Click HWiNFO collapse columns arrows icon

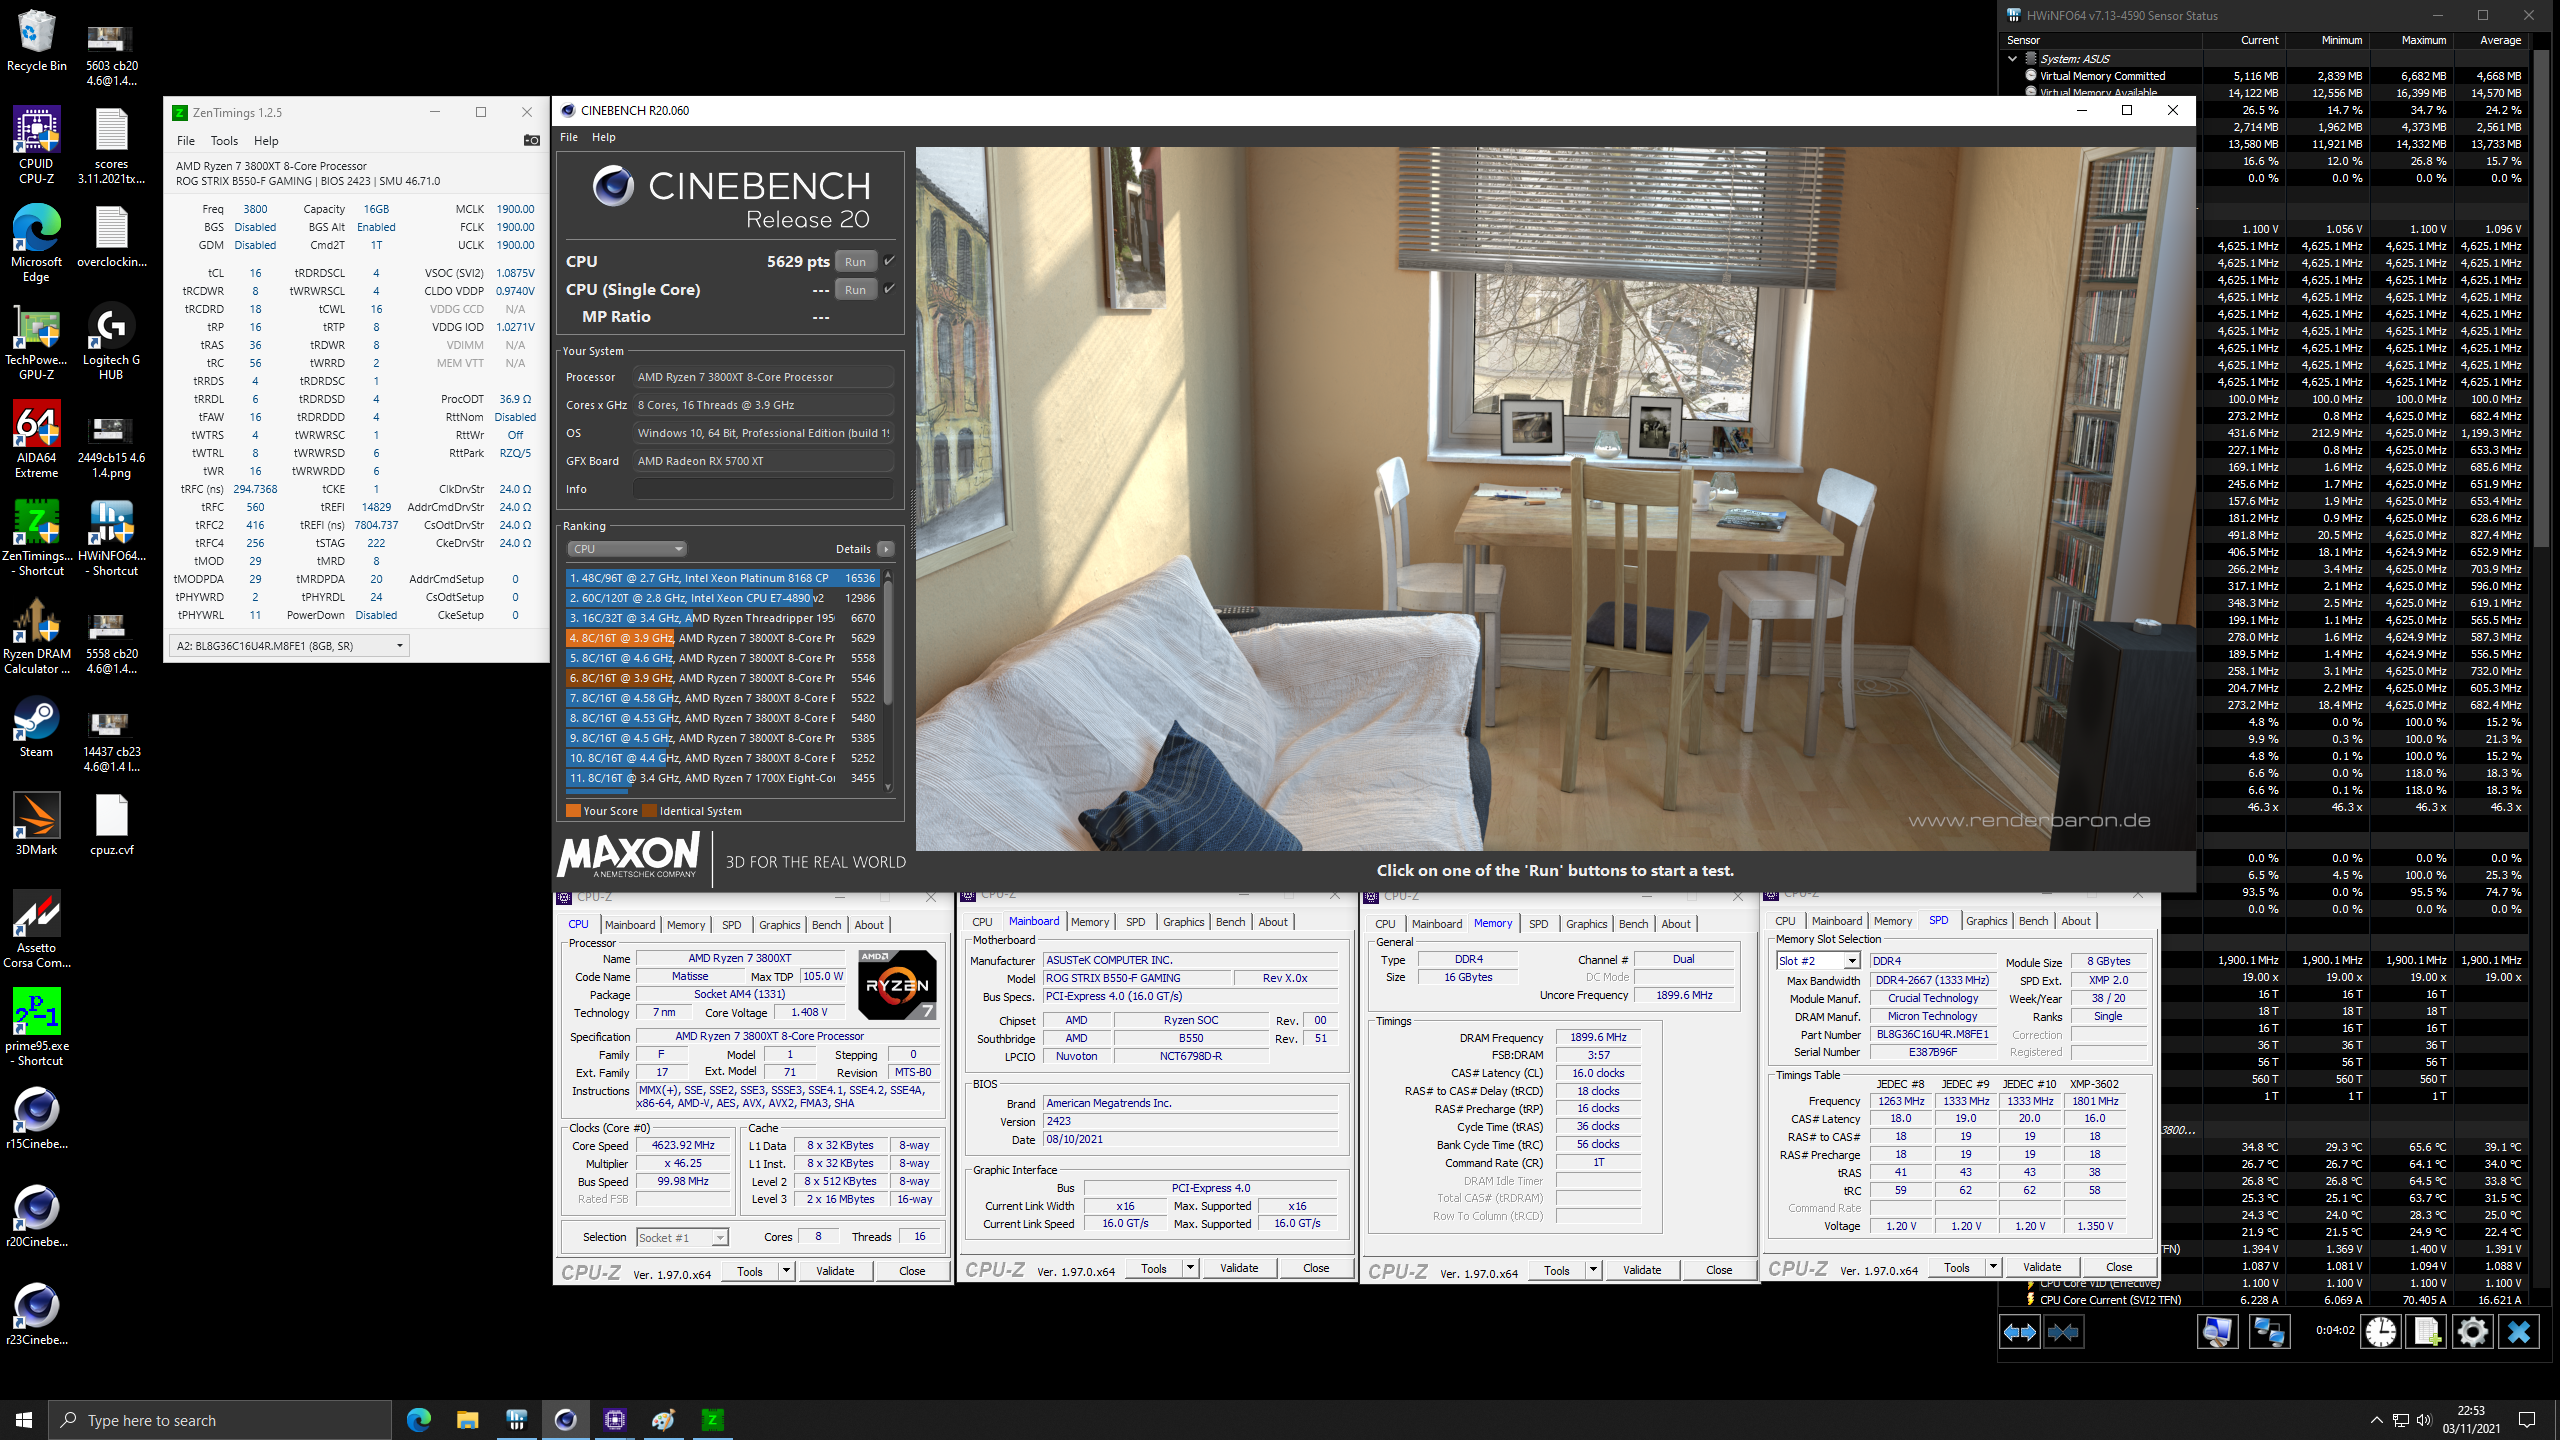[x=2063, y=1332]
